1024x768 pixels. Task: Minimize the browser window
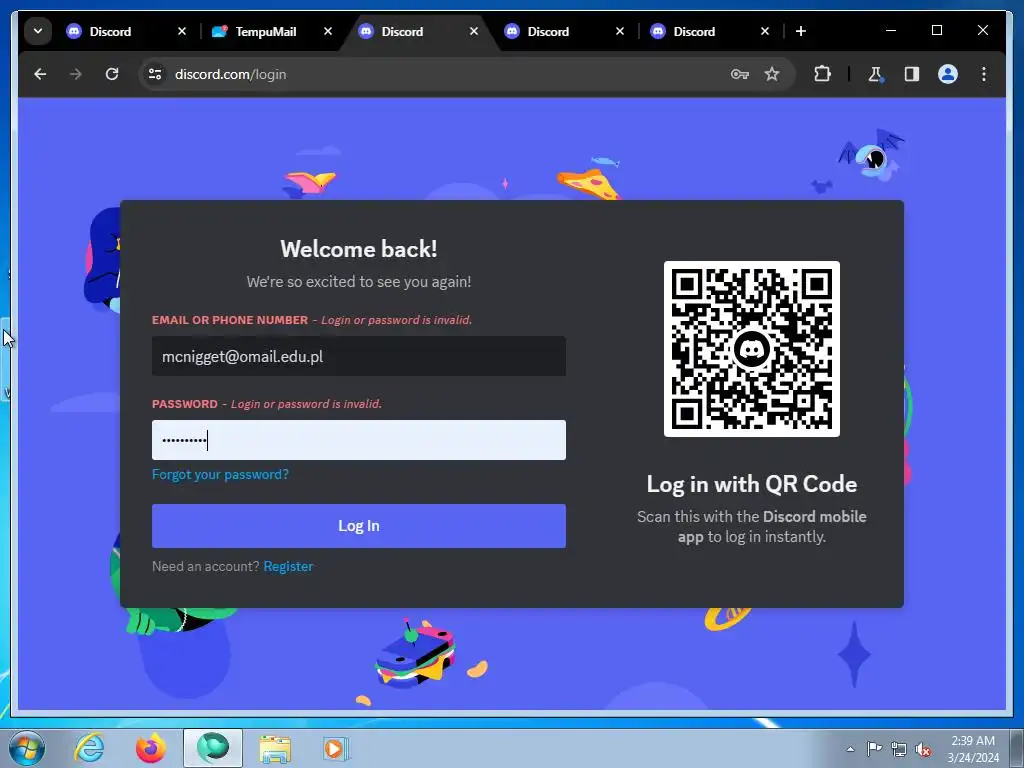click(x=891, y=30)
